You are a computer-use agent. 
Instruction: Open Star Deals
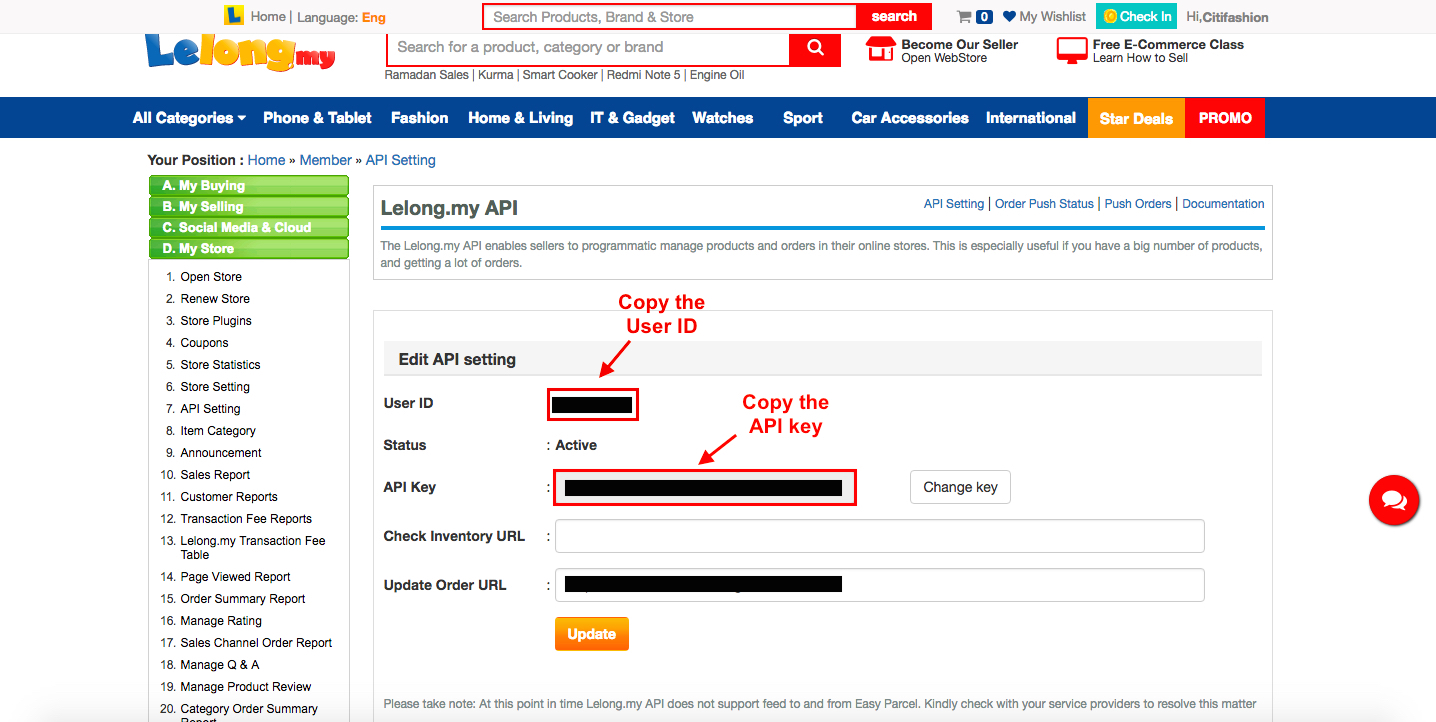(1136, 118)
